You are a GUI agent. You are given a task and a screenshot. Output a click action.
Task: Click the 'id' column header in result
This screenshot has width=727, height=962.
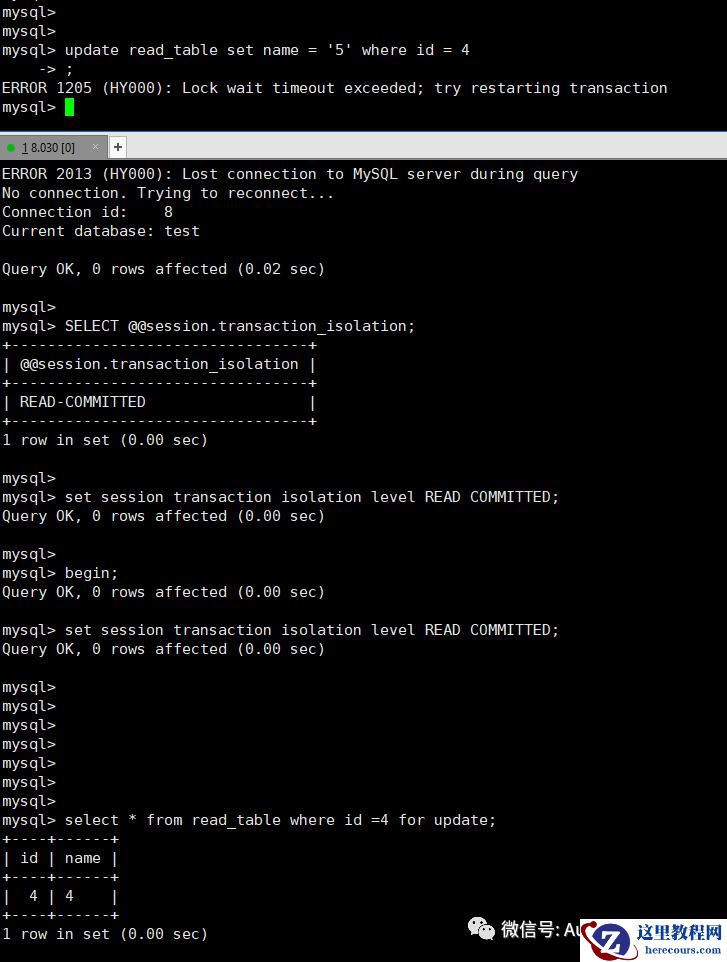[29, 858]
